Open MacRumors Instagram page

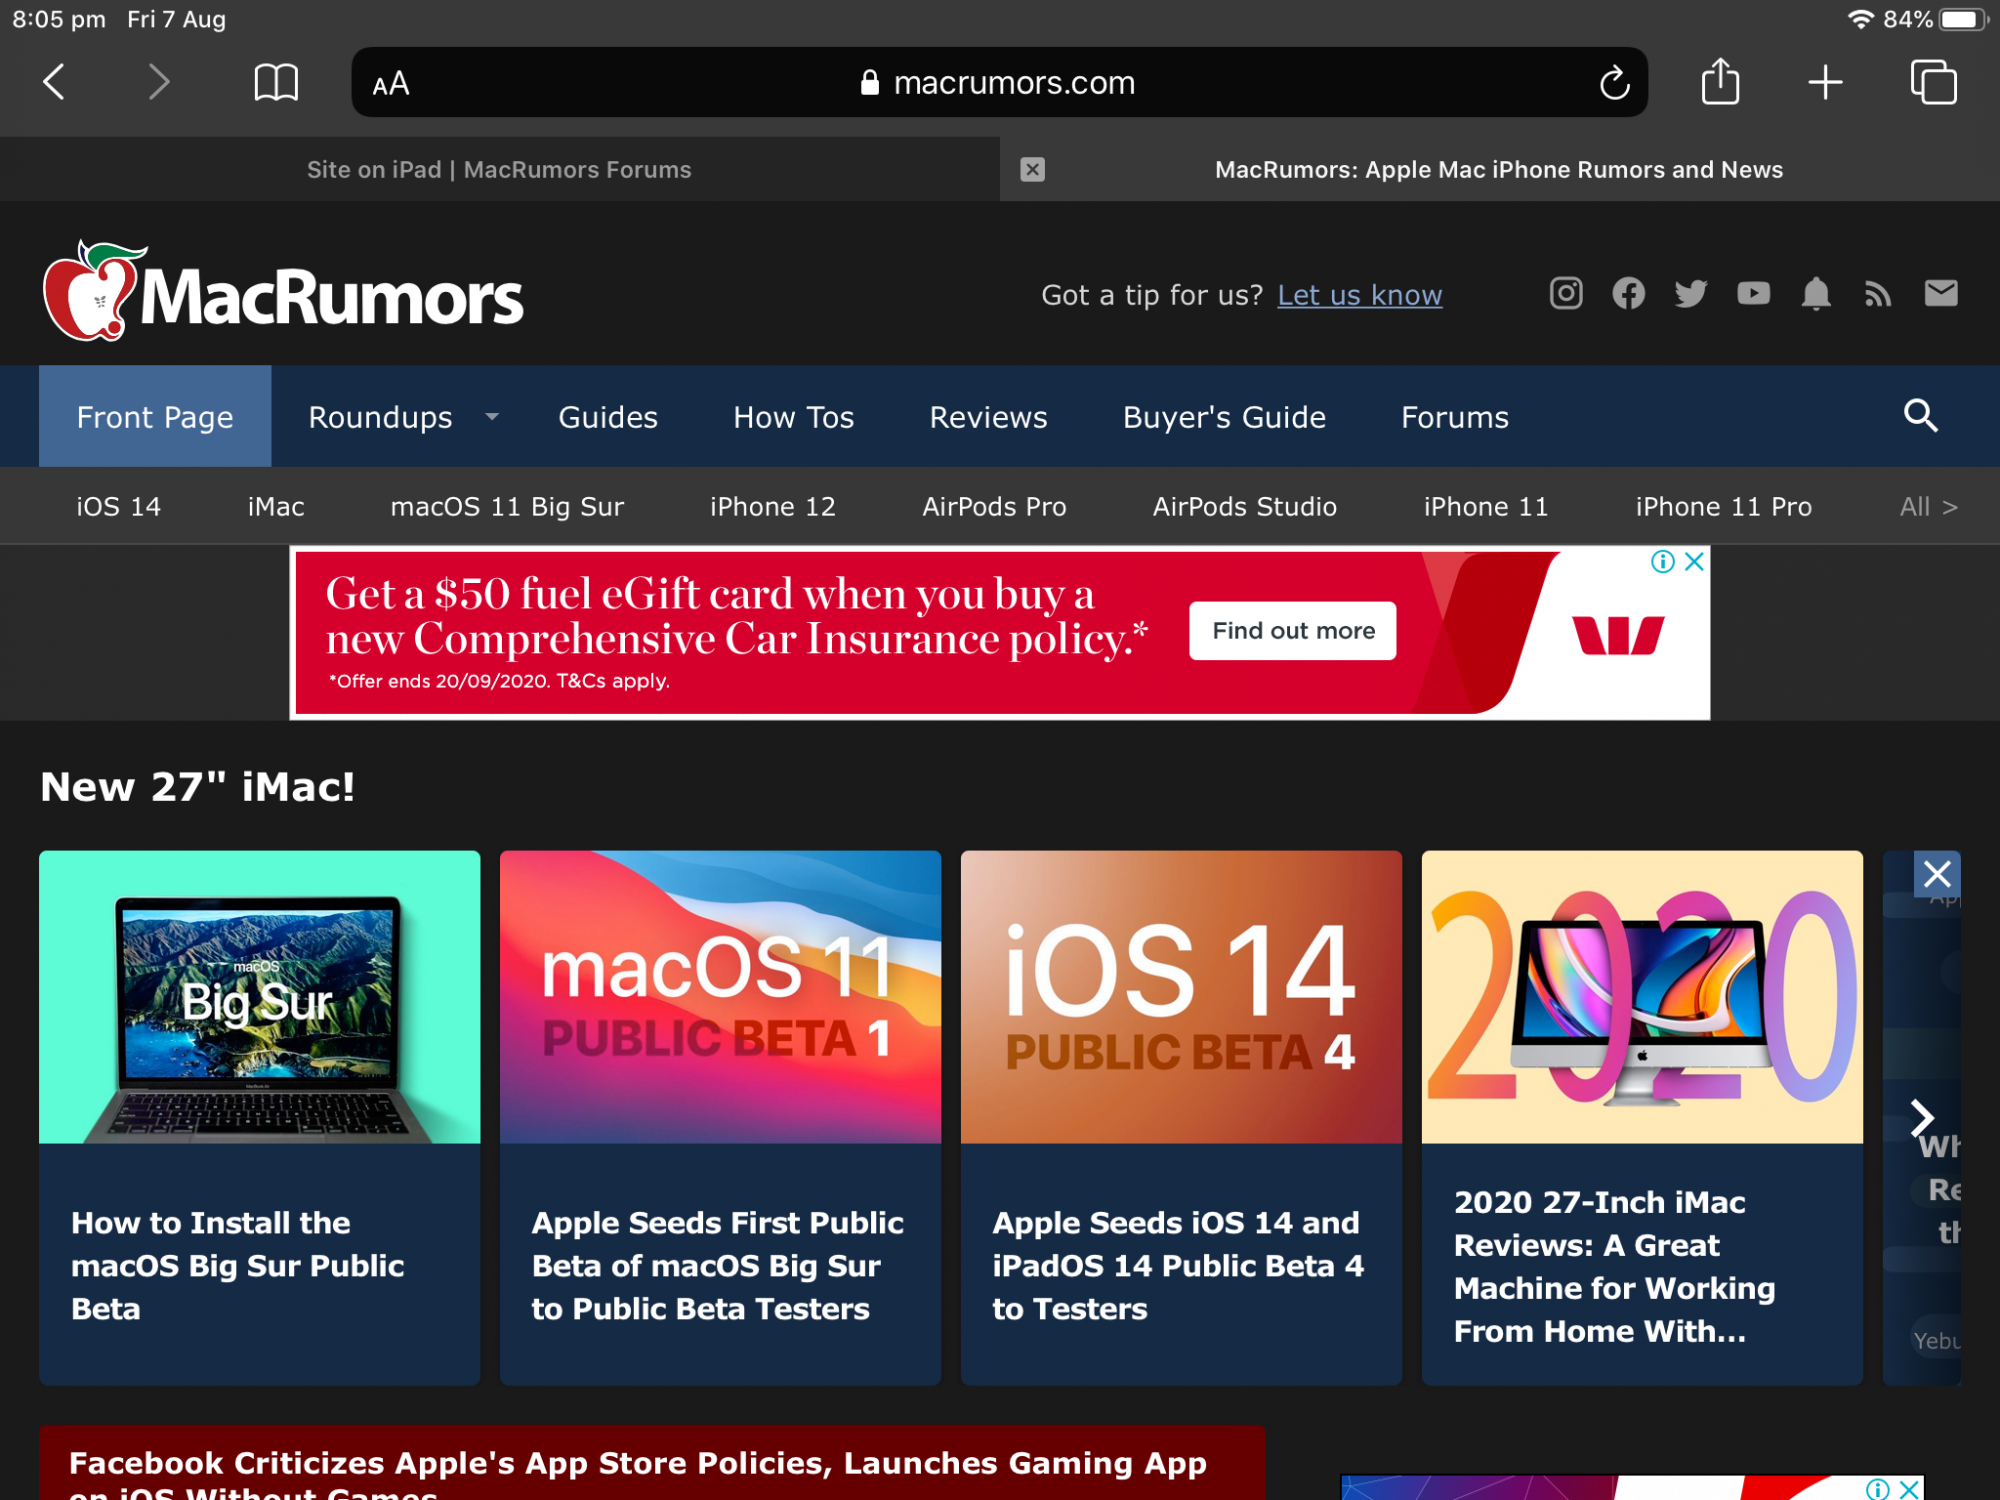coord(1565,293)
